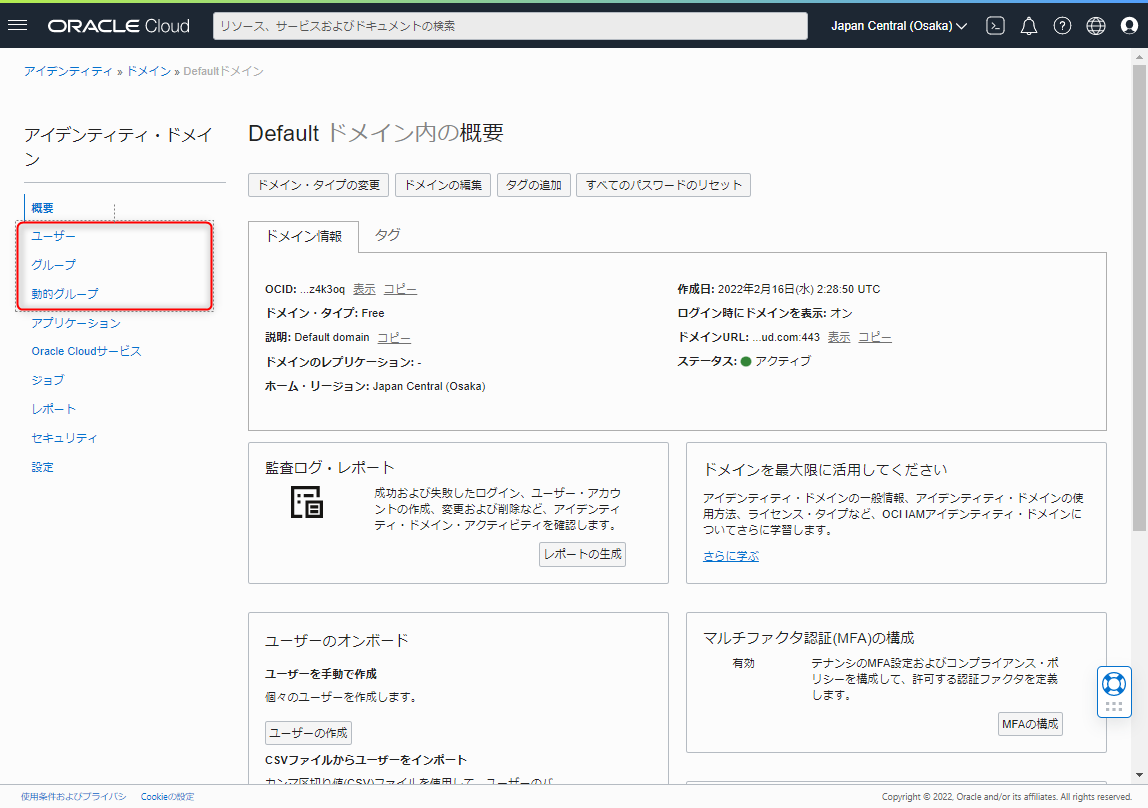Go to アイデンティティ breadcrumb
Image resolution: width=1148 pixels, height=808 pixels.
pyautogui.click(x=68, y=71)
